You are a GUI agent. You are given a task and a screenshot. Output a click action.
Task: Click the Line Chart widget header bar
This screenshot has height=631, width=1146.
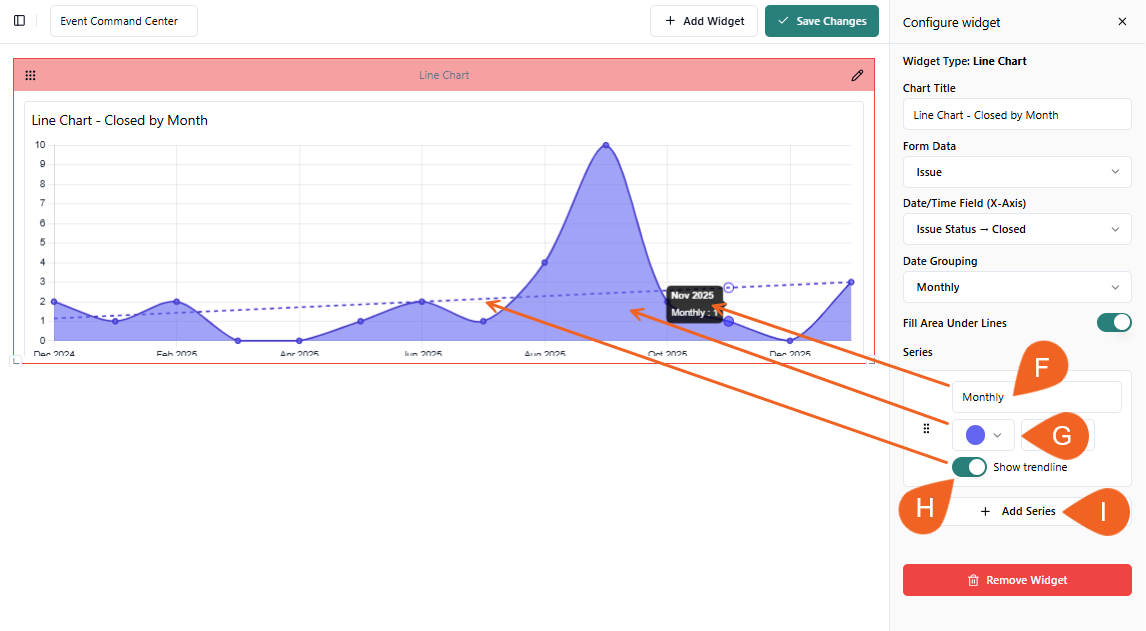pos(443,75)
